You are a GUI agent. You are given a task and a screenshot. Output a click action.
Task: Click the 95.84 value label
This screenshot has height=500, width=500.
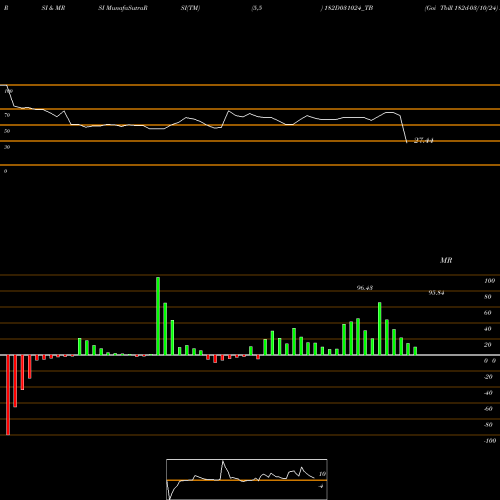tap(436, 293)
